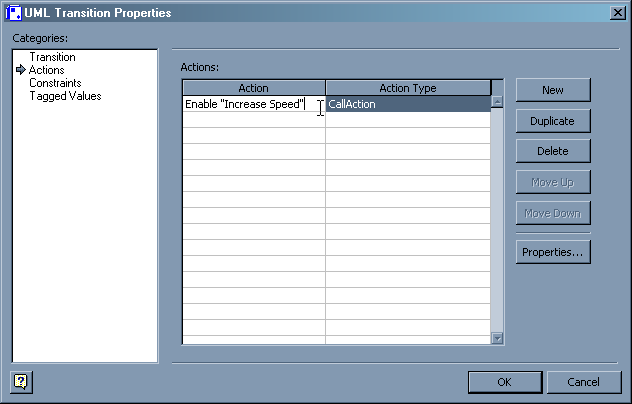Open the Constraints category
Viewport: 632px width, 404px height.
tap(56, 84)
